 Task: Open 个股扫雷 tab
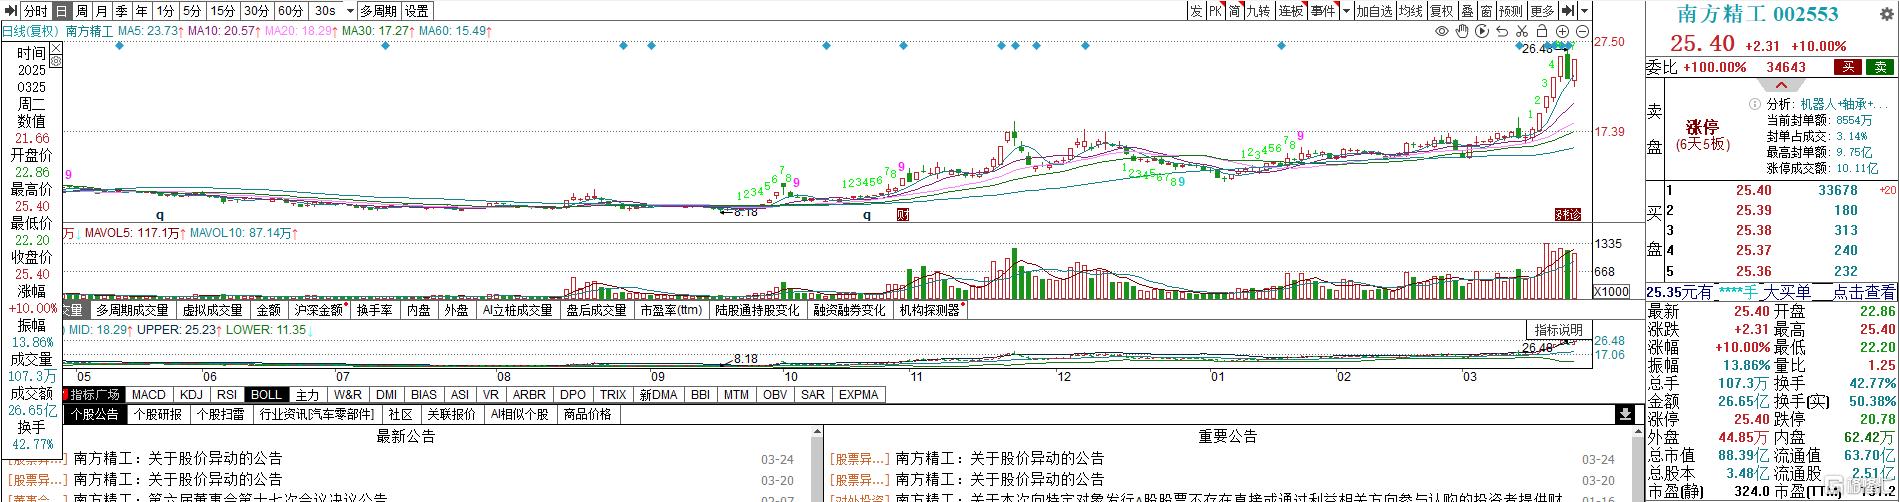[222, 414]
